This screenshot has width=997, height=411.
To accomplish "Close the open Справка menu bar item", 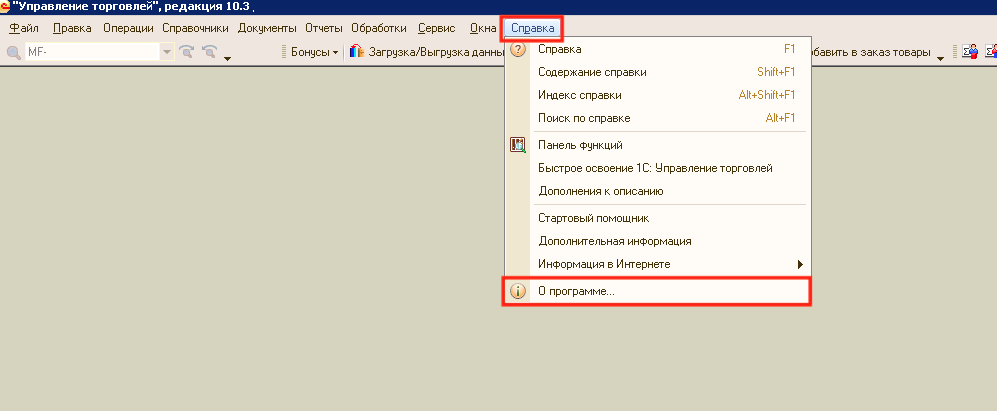I will click(533, 29).
